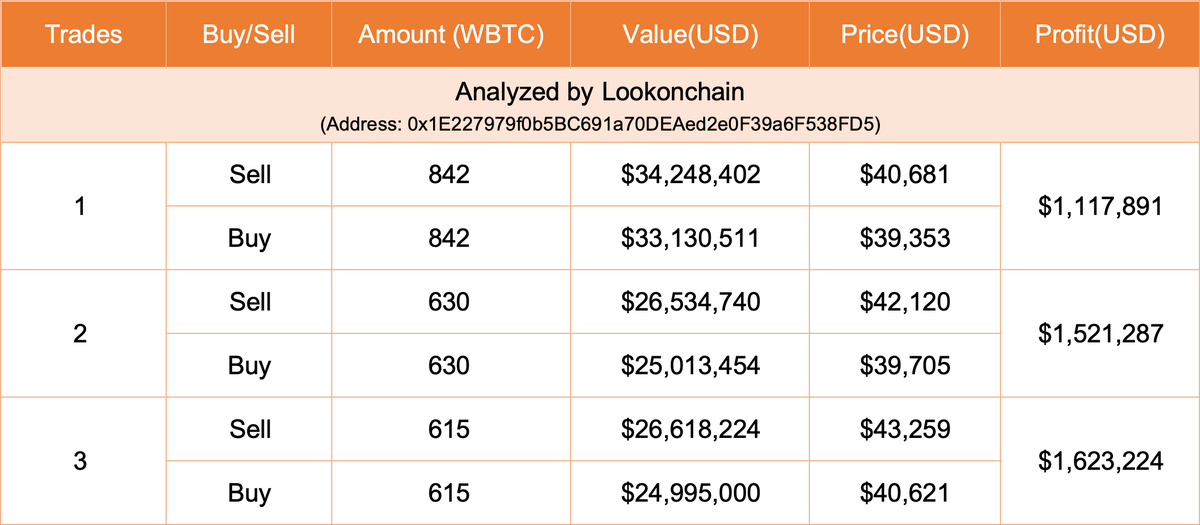
Task: Select the Amount (WBTC) column header
Action: point(450,35)
